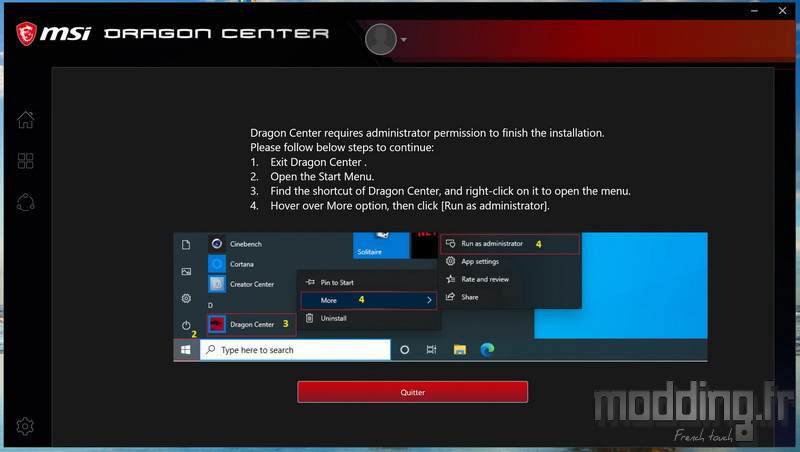The width and height of the screenshot is (800, 452).
Task: Select the text 'Exit Dragon Center .'
Action: tap(318, 162)
